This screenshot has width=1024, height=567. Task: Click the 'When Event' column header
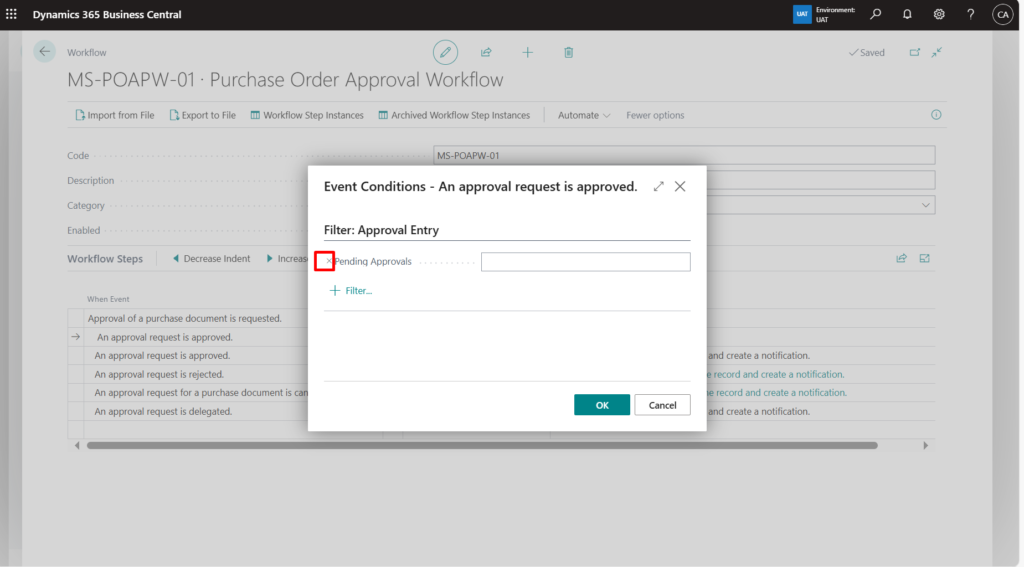(x=108, y=299)
